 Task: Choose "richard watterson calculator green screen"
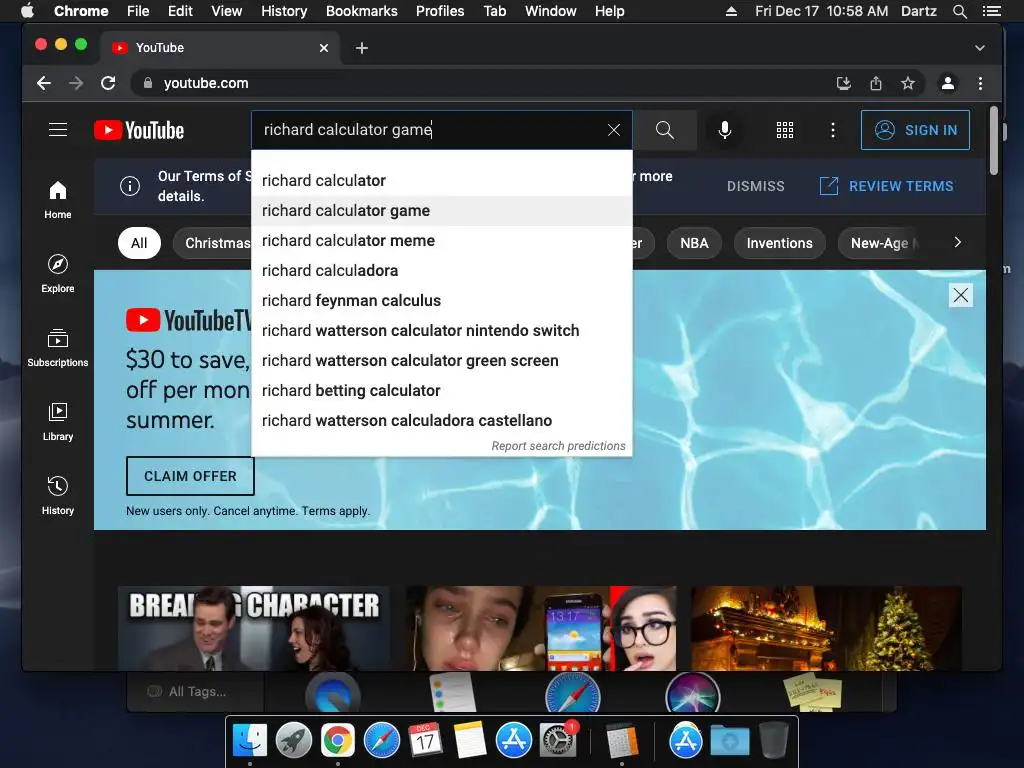pos(441,360)
